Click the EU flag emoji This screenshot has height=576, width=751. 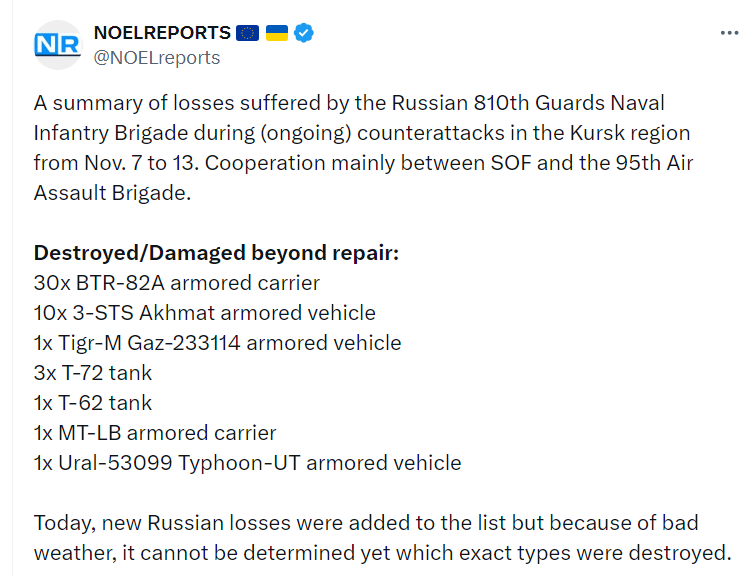click(x=248, y=33)
